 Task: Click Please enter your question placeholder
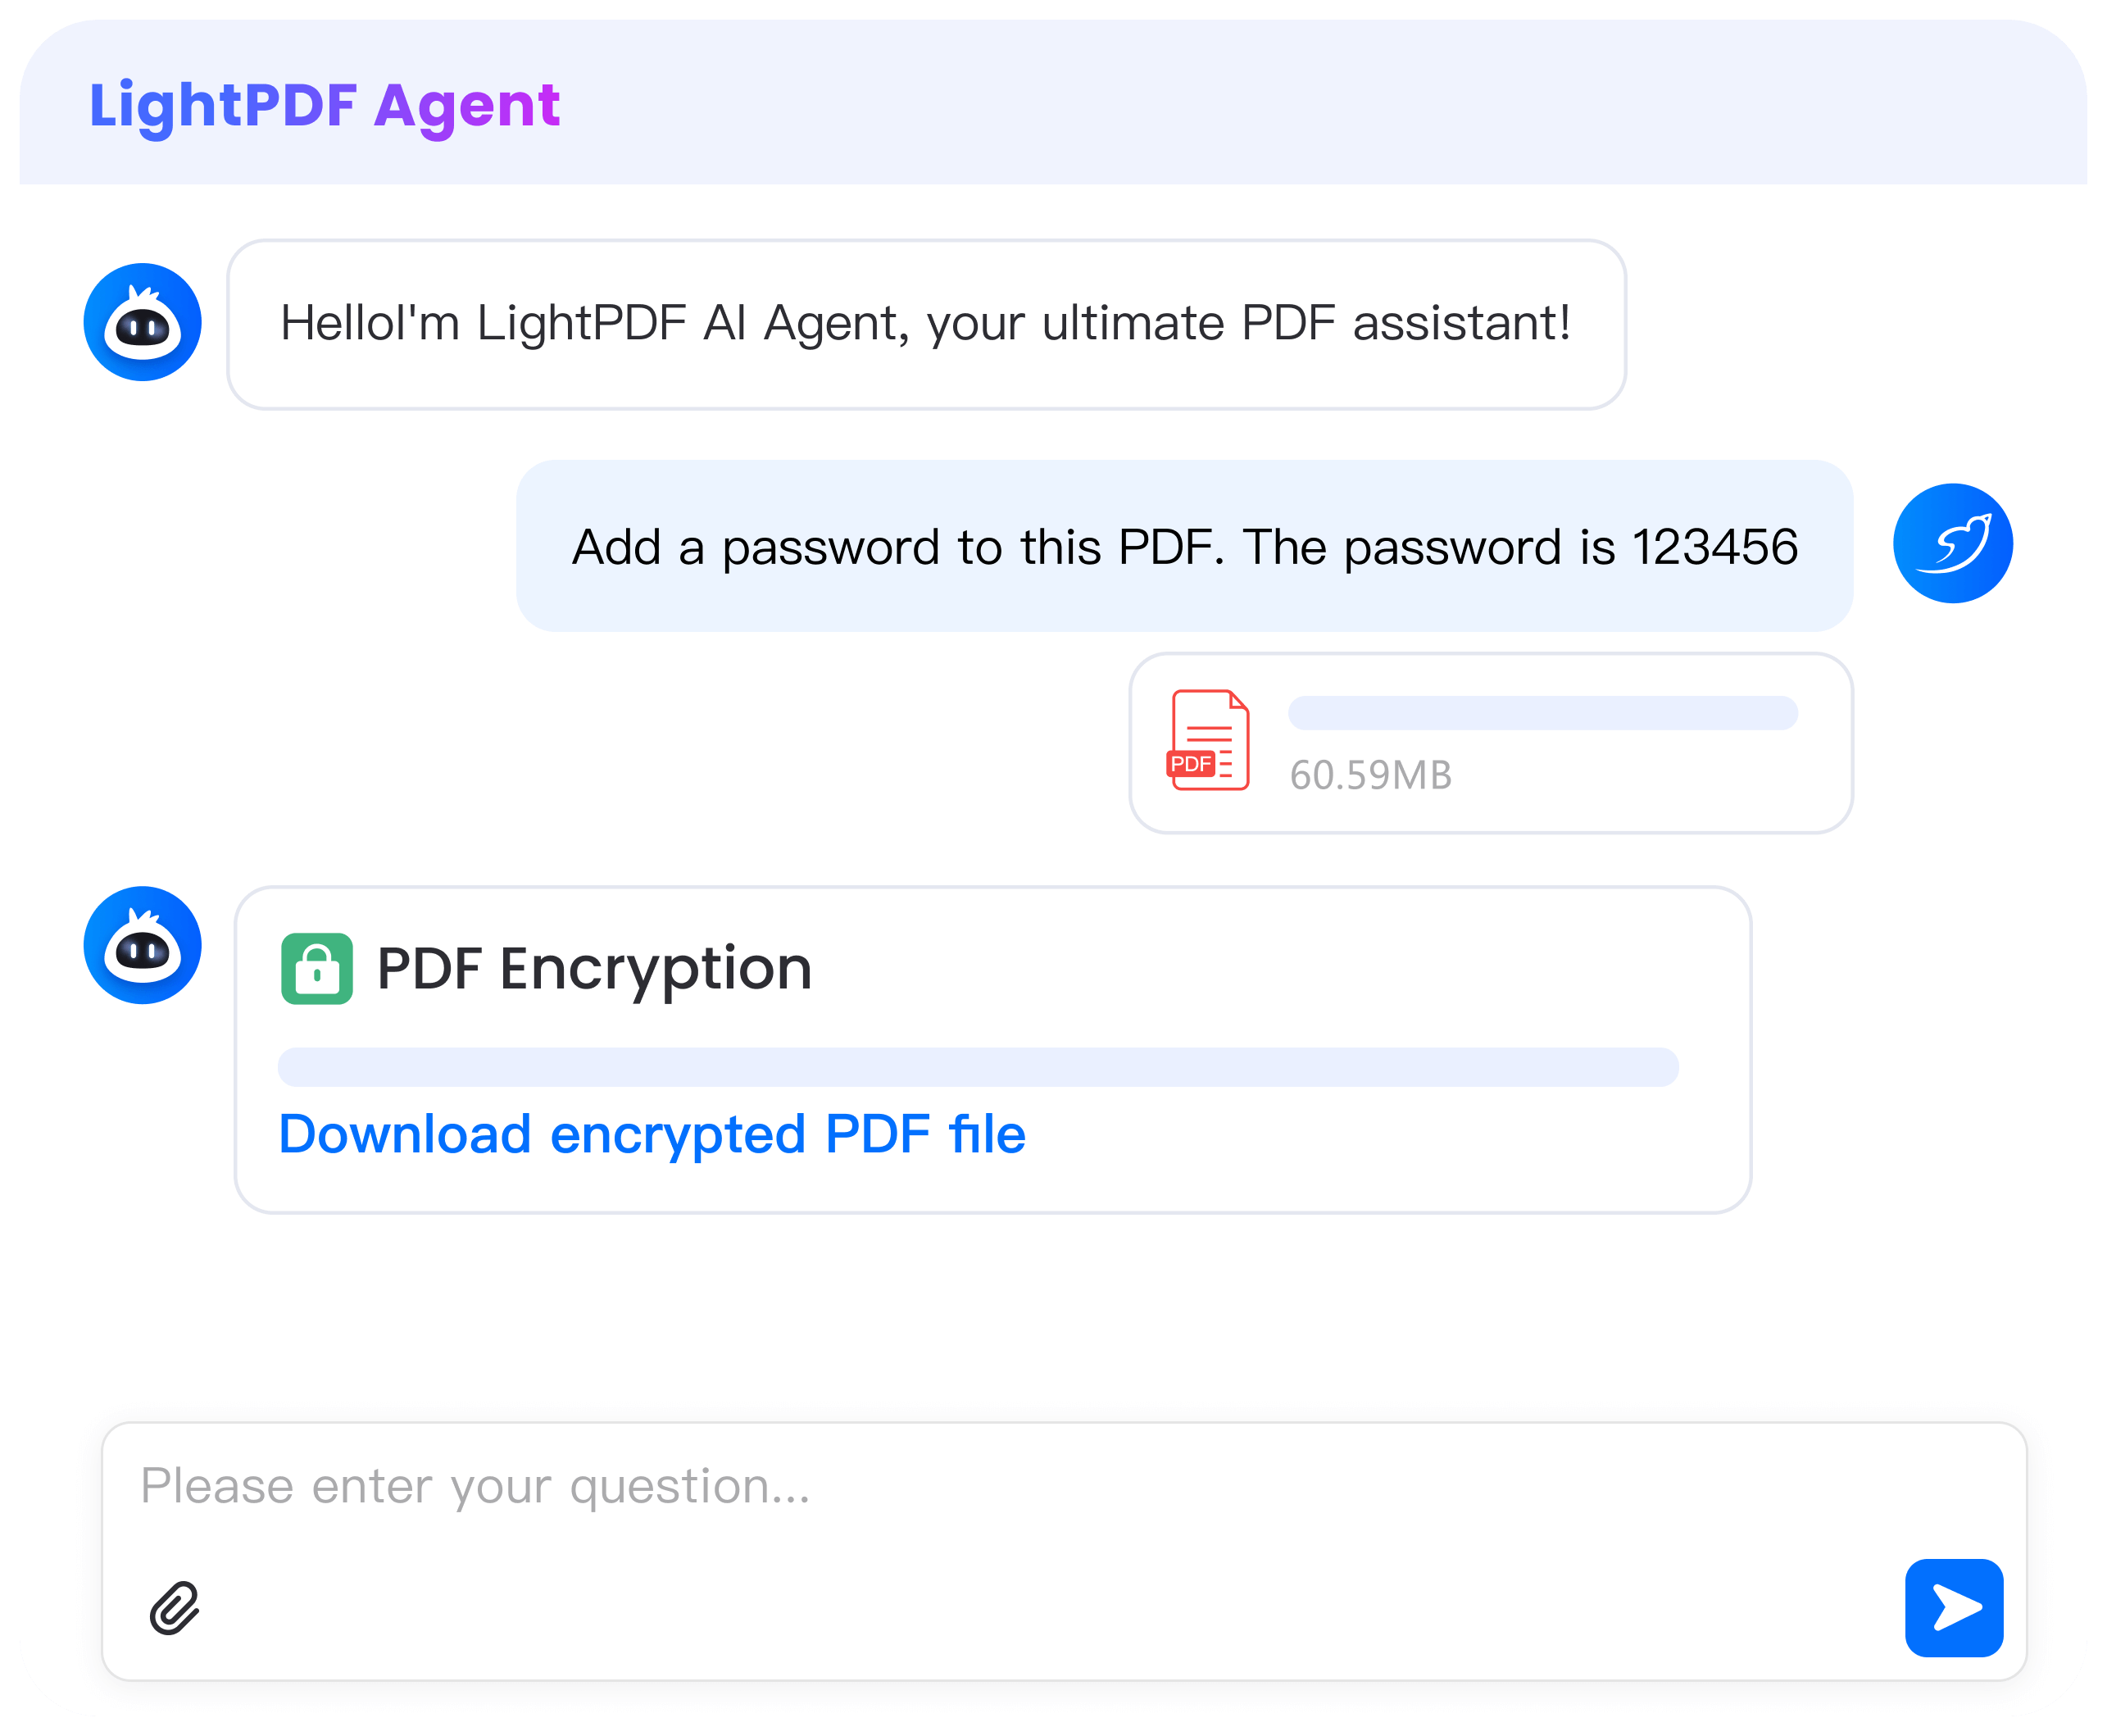pos(475,1486)
